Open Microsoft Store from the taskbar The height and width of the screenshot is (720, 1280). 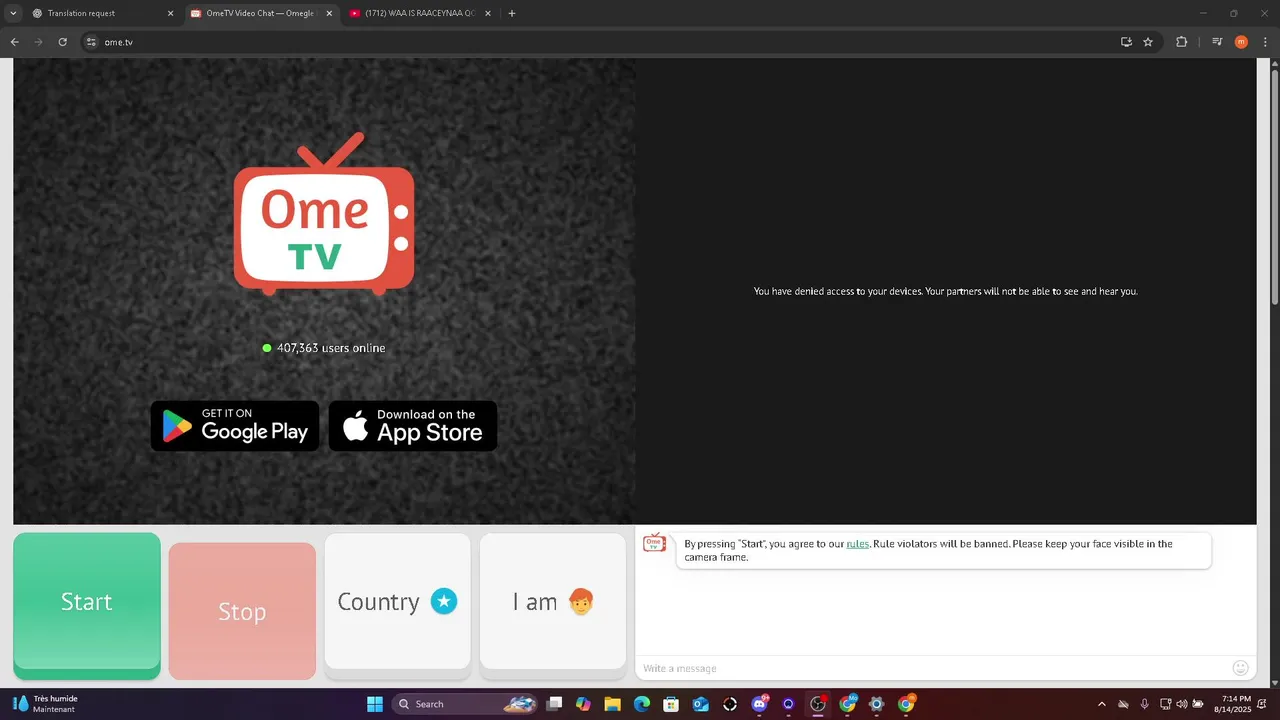pos(671,704)
